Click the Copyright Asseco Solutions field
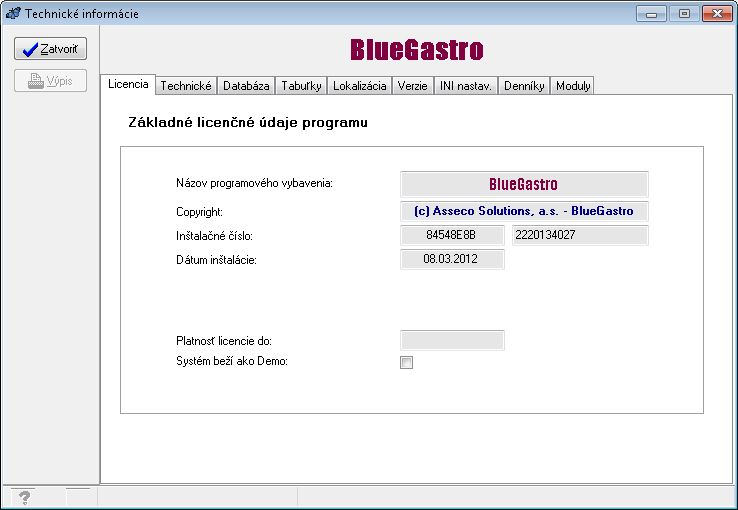The height and width of the screenshot is (510, 738). [524, 211]
